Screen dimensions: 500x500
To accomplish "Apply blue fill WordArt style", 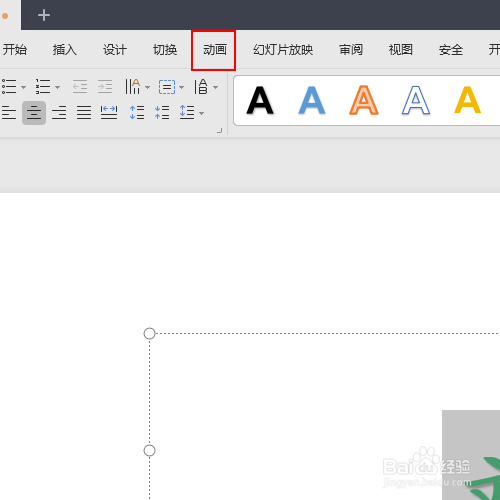I will click(x=312, y=100).
